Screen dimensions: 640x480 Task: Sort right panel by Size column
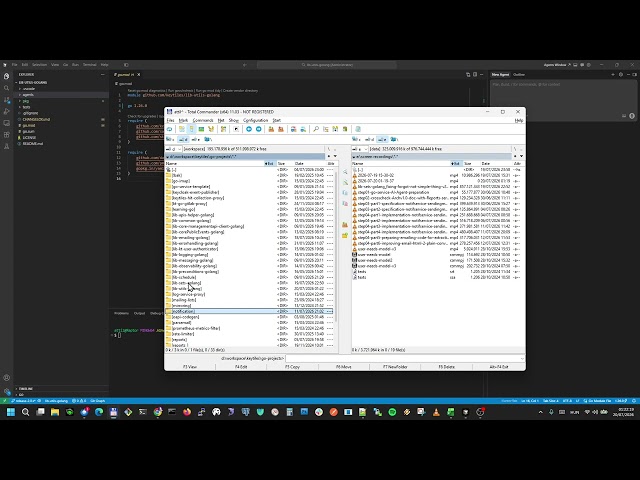[472, 164]
